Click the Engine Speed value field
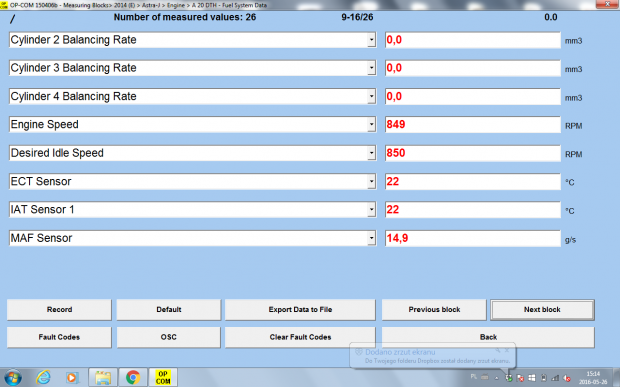620x387 pixels. [x=473, y=125]
